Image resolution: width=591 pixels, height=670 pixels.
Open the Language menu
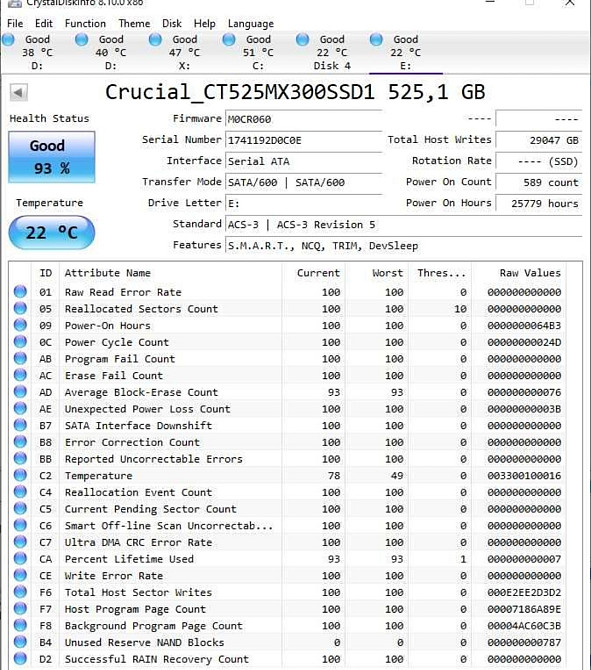pos(251,24)
